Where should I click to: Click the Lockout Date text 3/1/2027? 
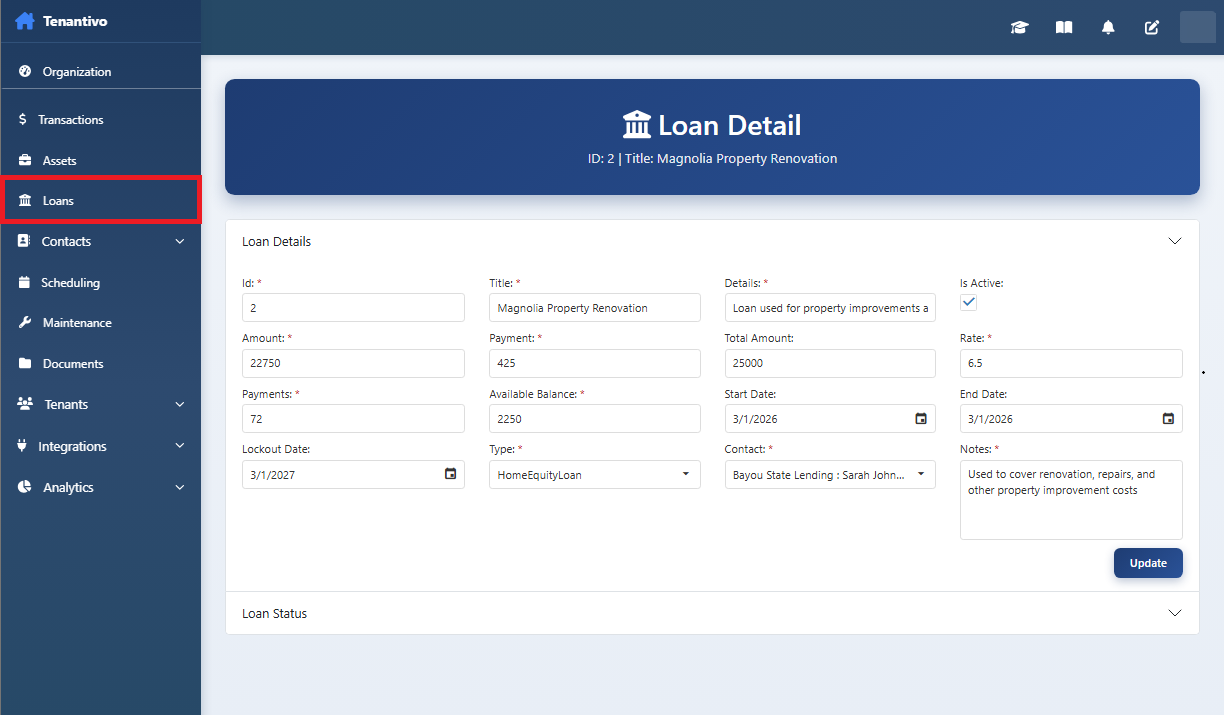tap(273, 475)
